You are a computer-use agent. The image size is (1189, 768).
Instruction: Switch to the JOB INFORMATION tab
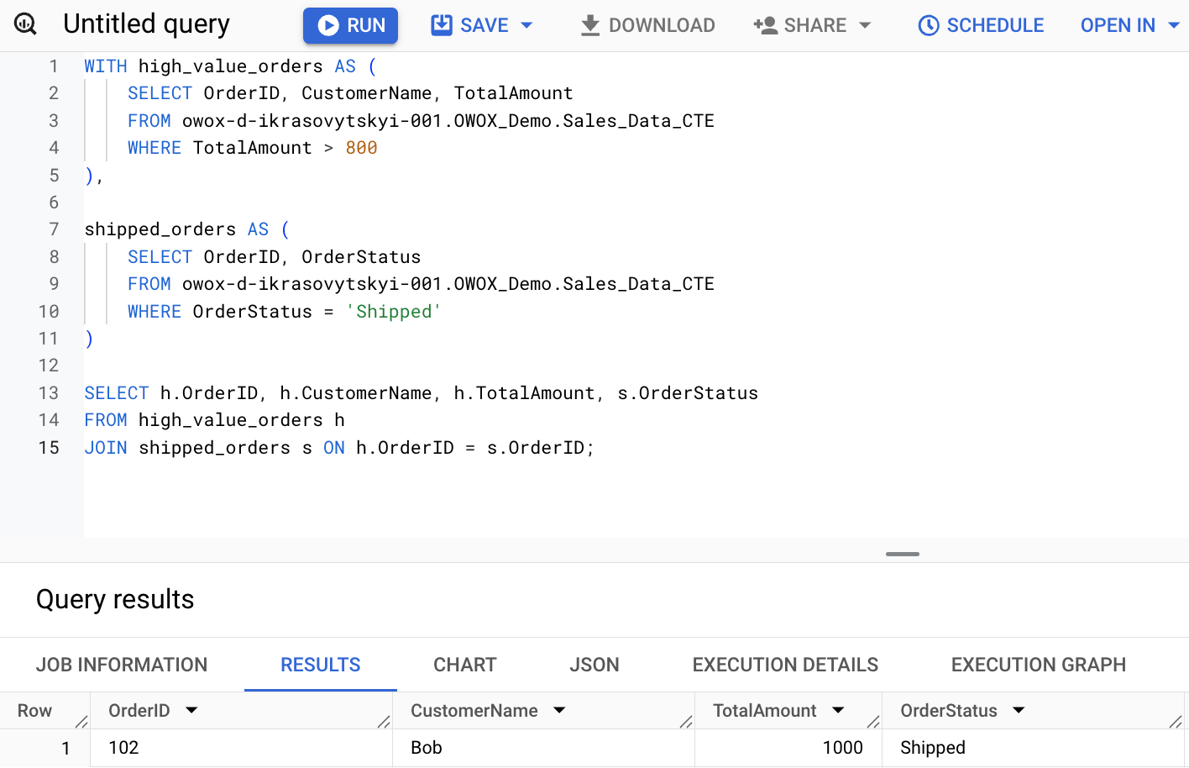tap(121, 665)
